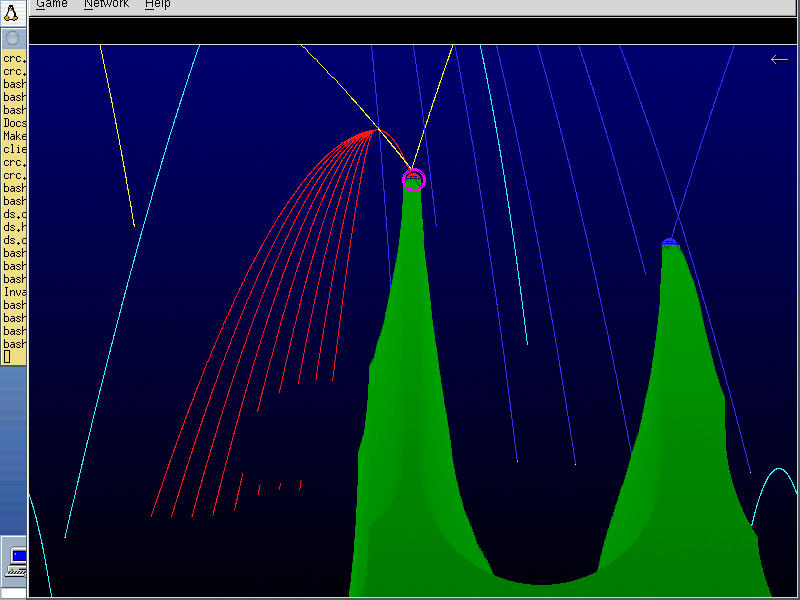The image size is (800, 600).
Task: Open the Network menu
Action: pyautogui.click(x=106, y=4)
